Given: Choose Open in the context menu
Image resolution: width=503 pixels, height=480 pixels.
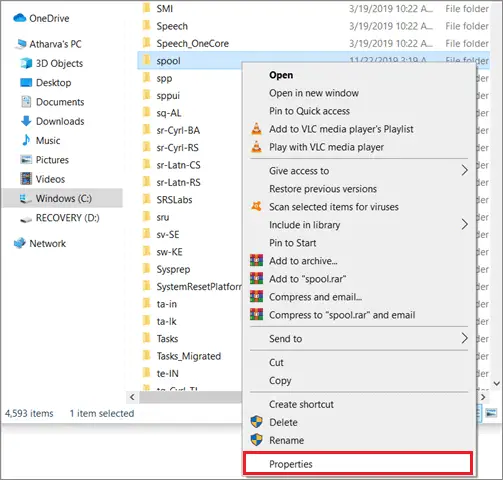Looking at the screenshot, I should pyautogui.click(x=281, y=75).
